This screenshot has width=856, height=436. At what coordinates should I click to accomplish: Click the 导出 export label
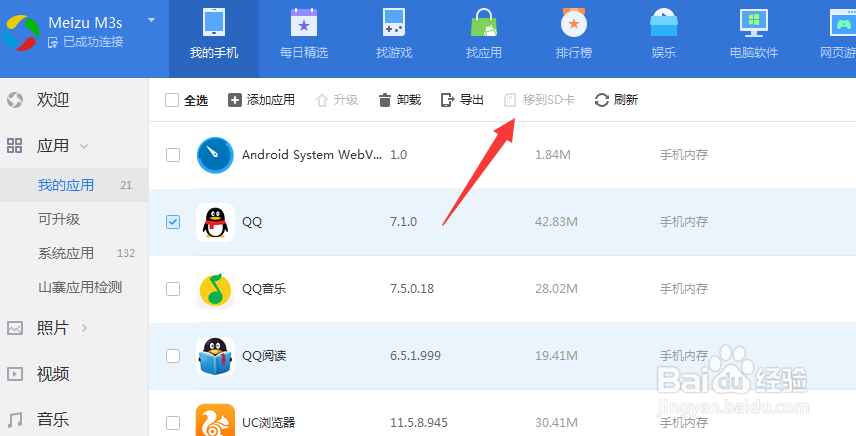click(472, 100)
